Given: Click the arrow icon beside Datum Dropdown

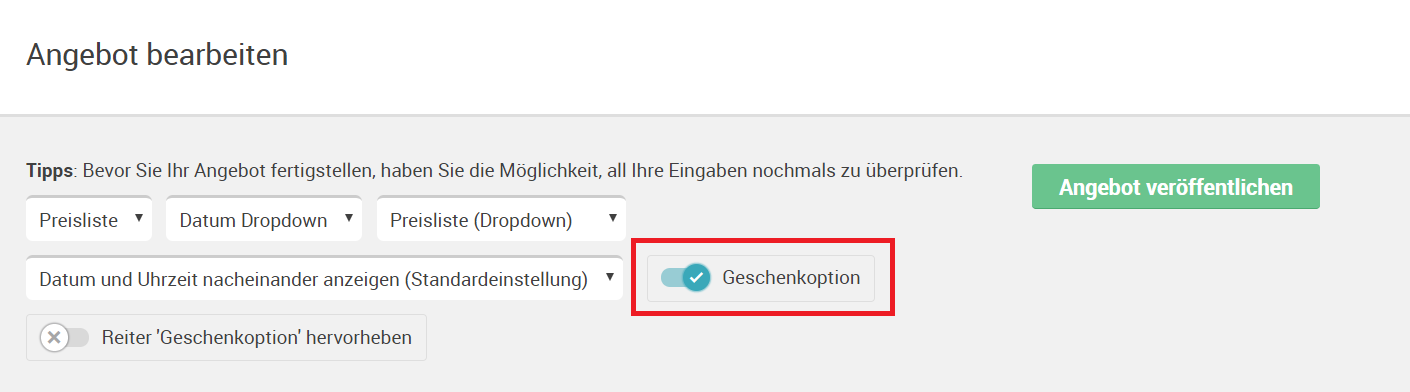Looking at the screenshot, I should 348,217.
